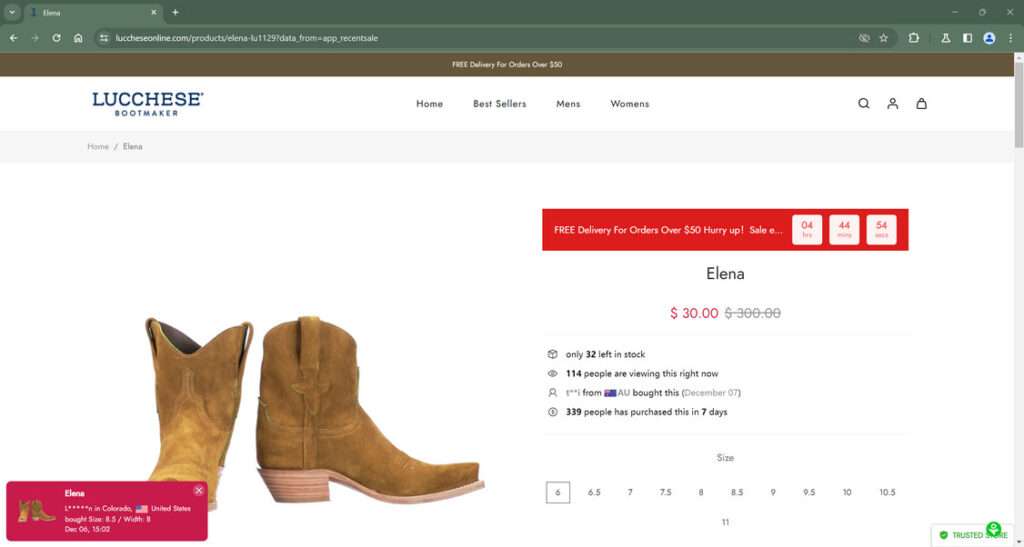
Task: Click the boot thumbnail in popup
Action: click(36, 511)
